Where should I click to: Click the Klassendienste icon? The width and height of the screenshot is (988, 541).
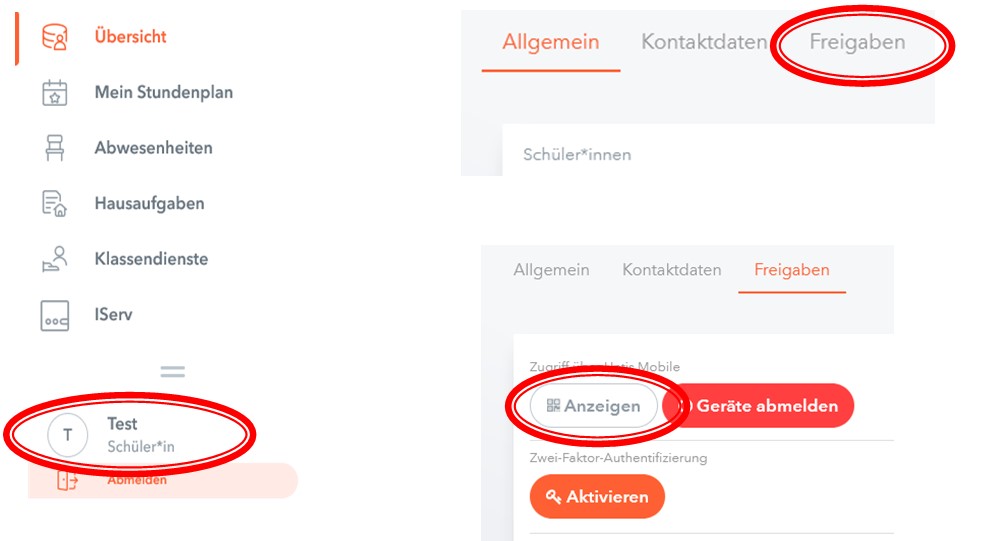(55, 259)
